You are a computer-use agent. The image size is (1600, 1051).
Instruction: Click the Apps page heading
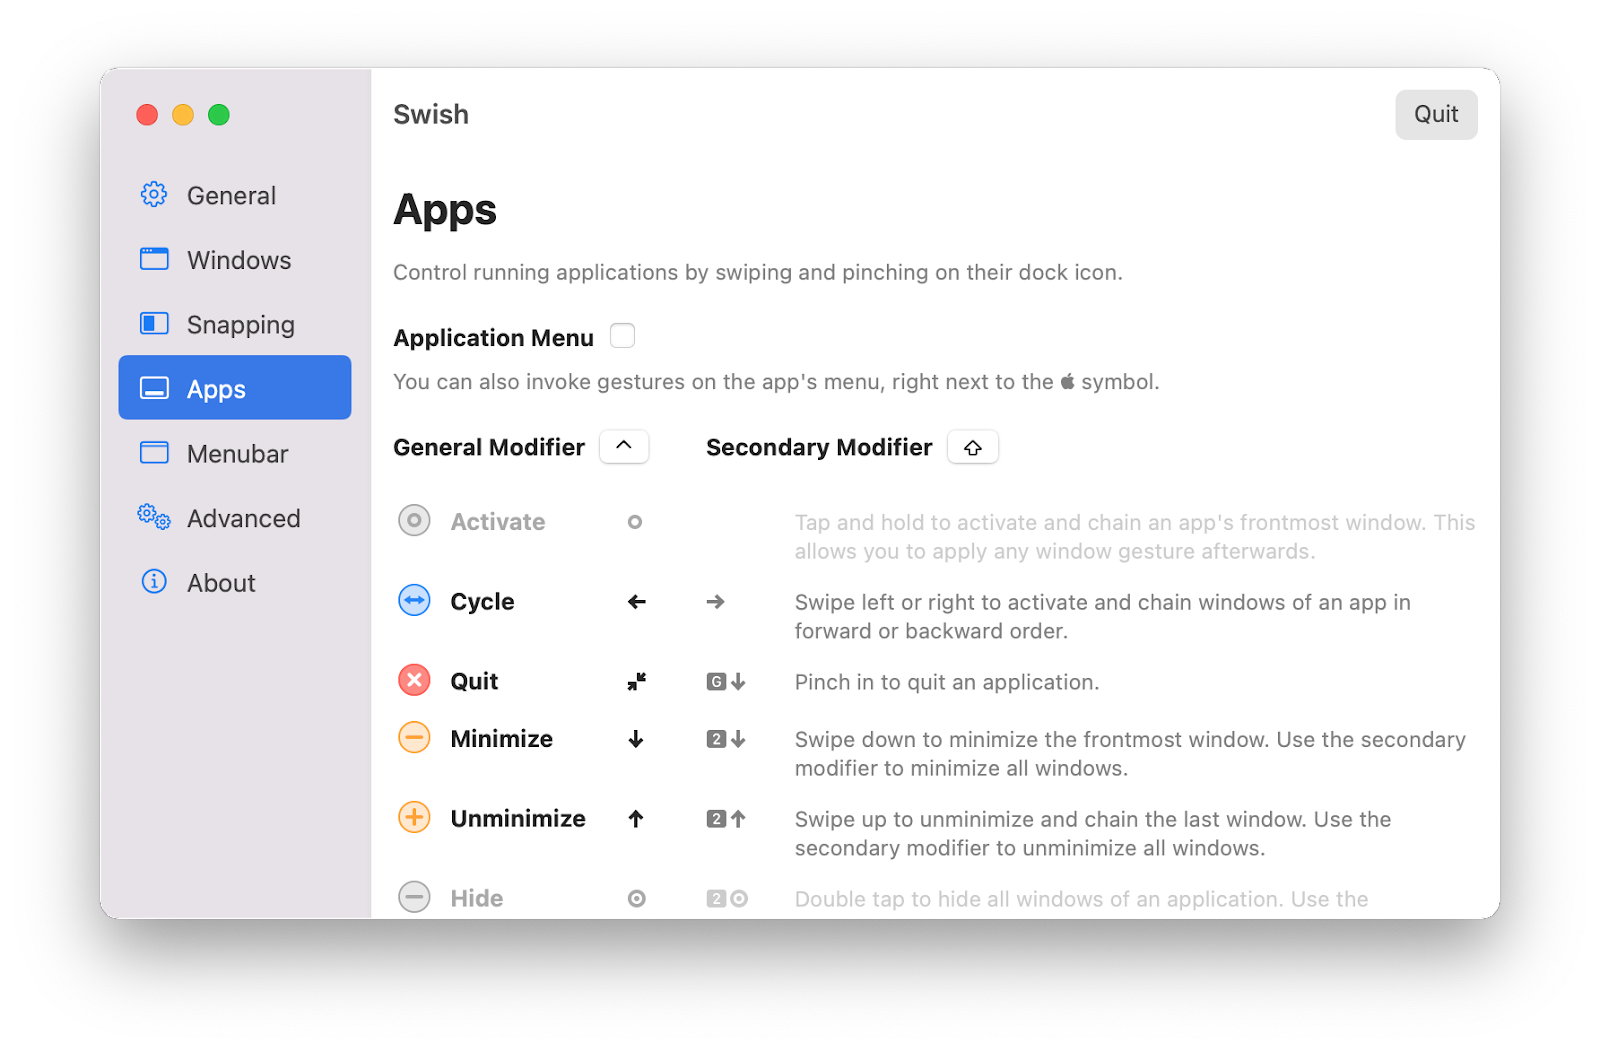click(445, 210)
